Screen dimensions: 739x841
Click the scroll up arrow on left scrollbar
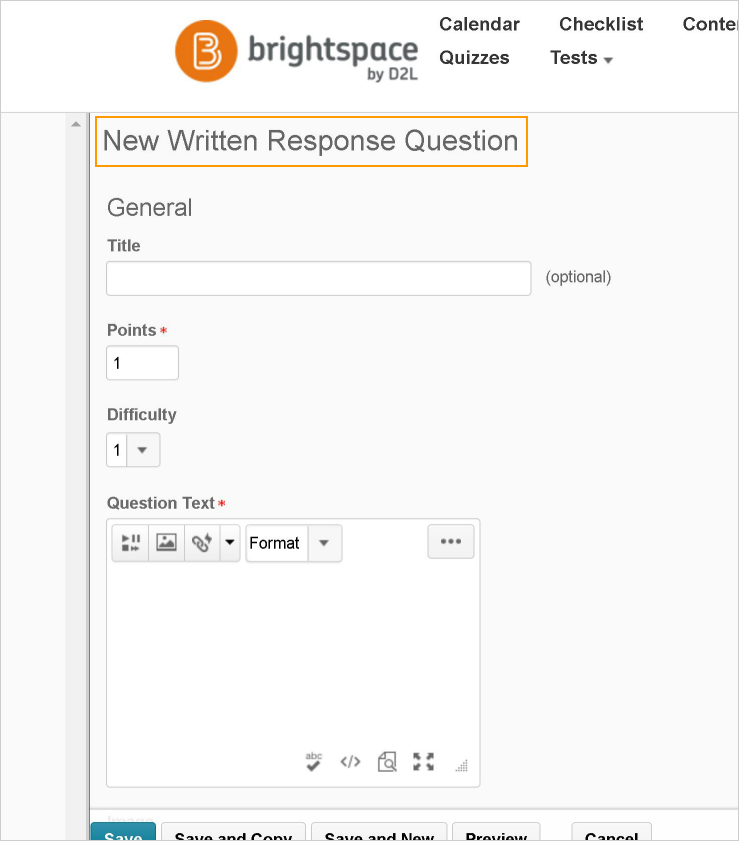pyautogui.click(x=75, y=125)
